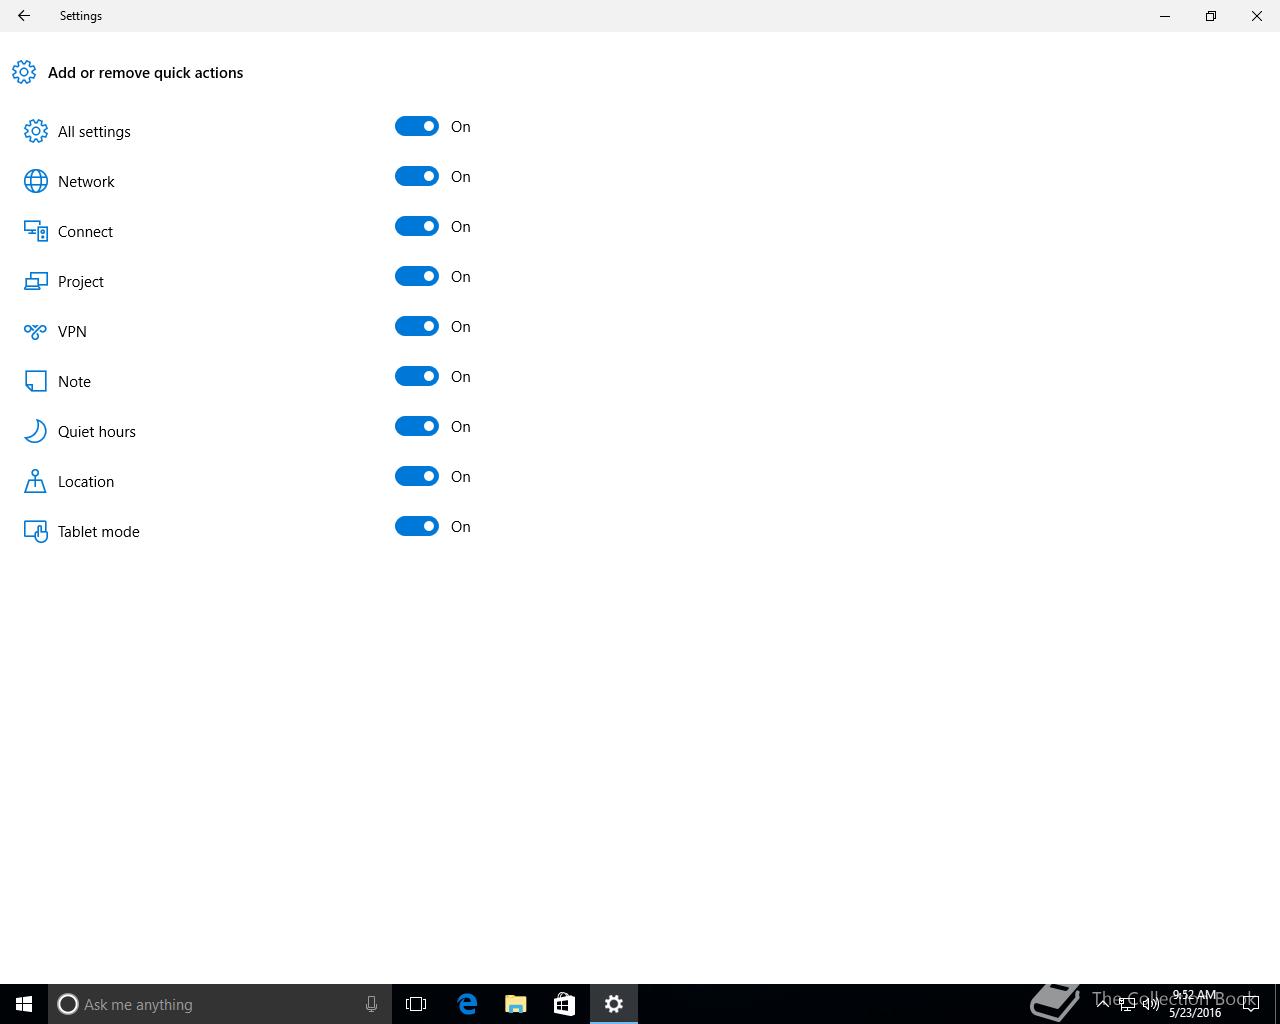
Task: Click the Connect label
Action: coord(85,232)
